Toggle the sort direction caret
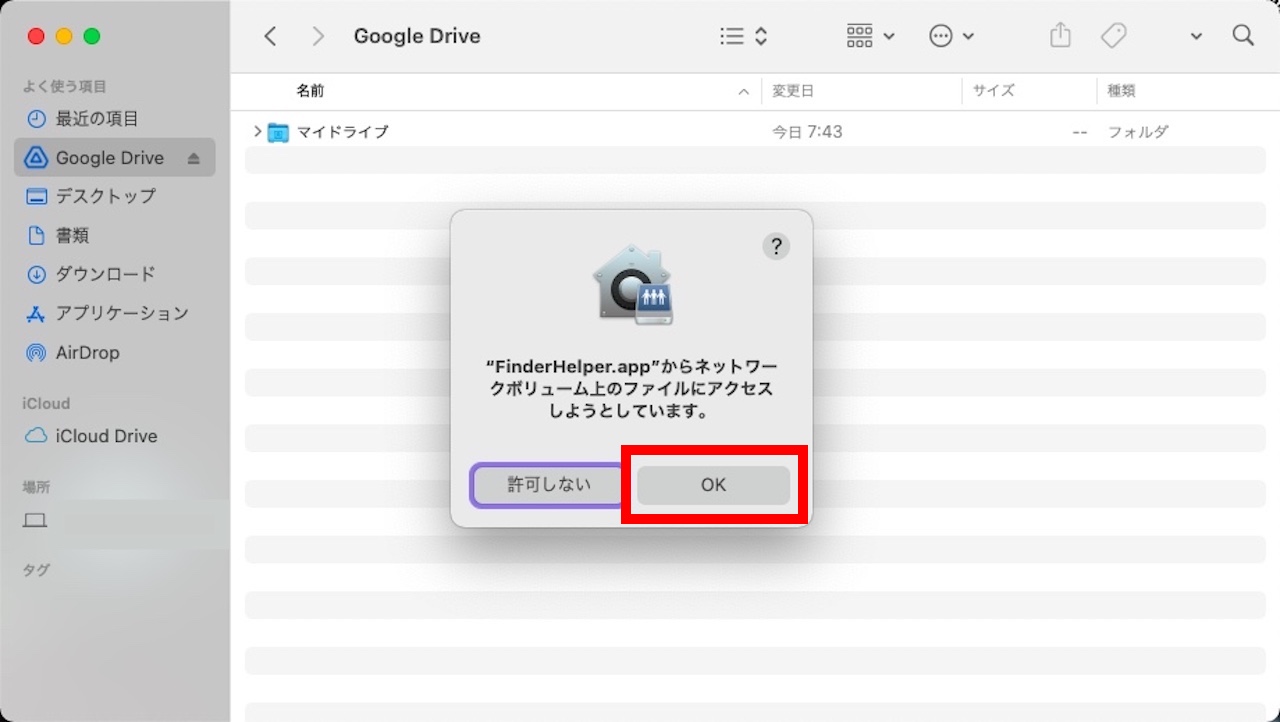Image resolution: width=1280 pixels, height=722 pixels. (x=743, y=92)
